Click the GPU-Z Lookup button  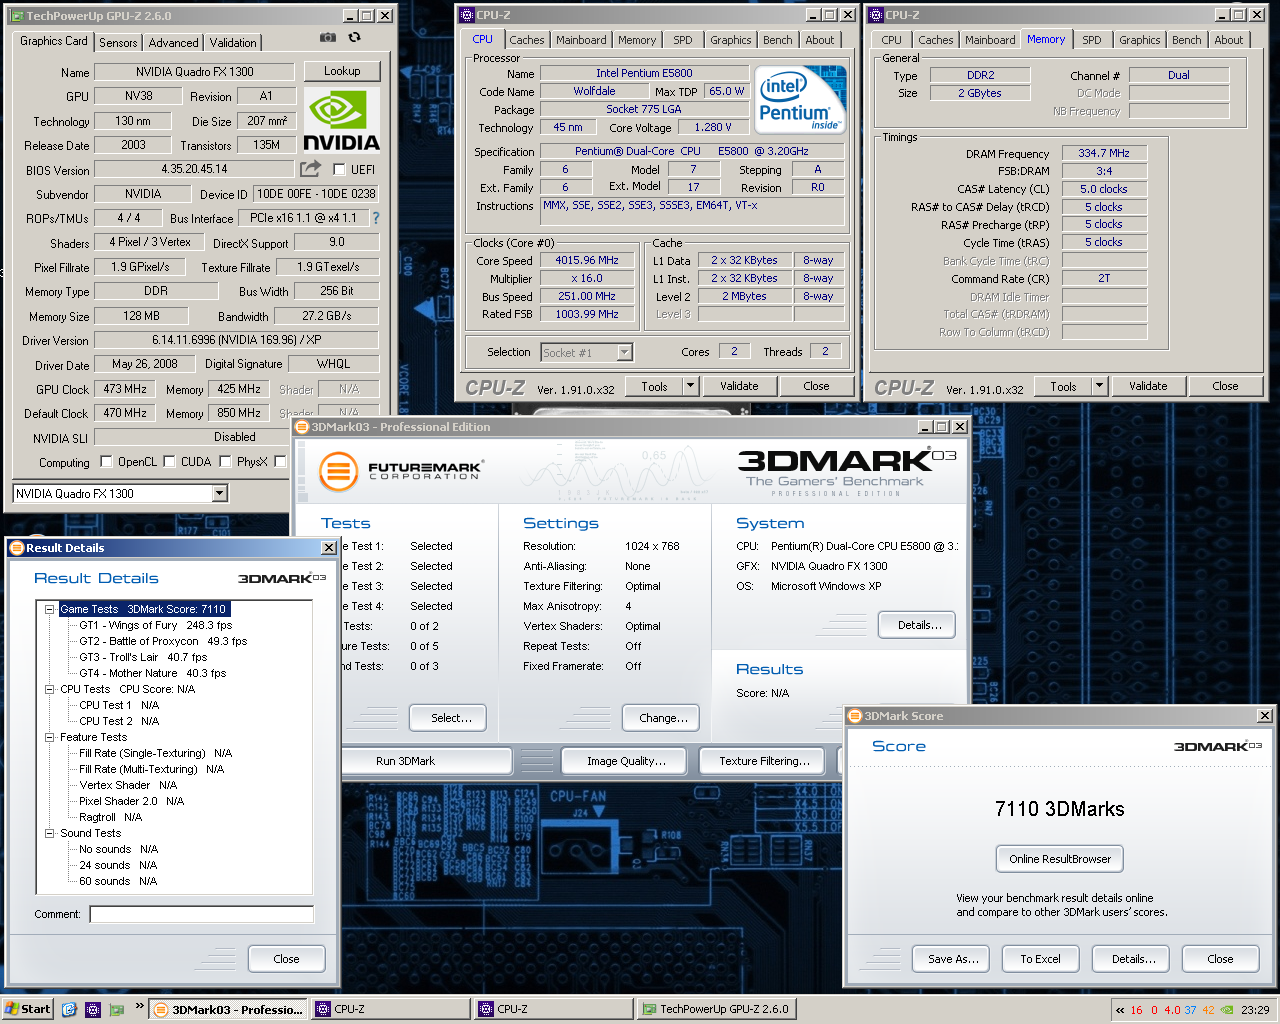[x=342, y=71]
